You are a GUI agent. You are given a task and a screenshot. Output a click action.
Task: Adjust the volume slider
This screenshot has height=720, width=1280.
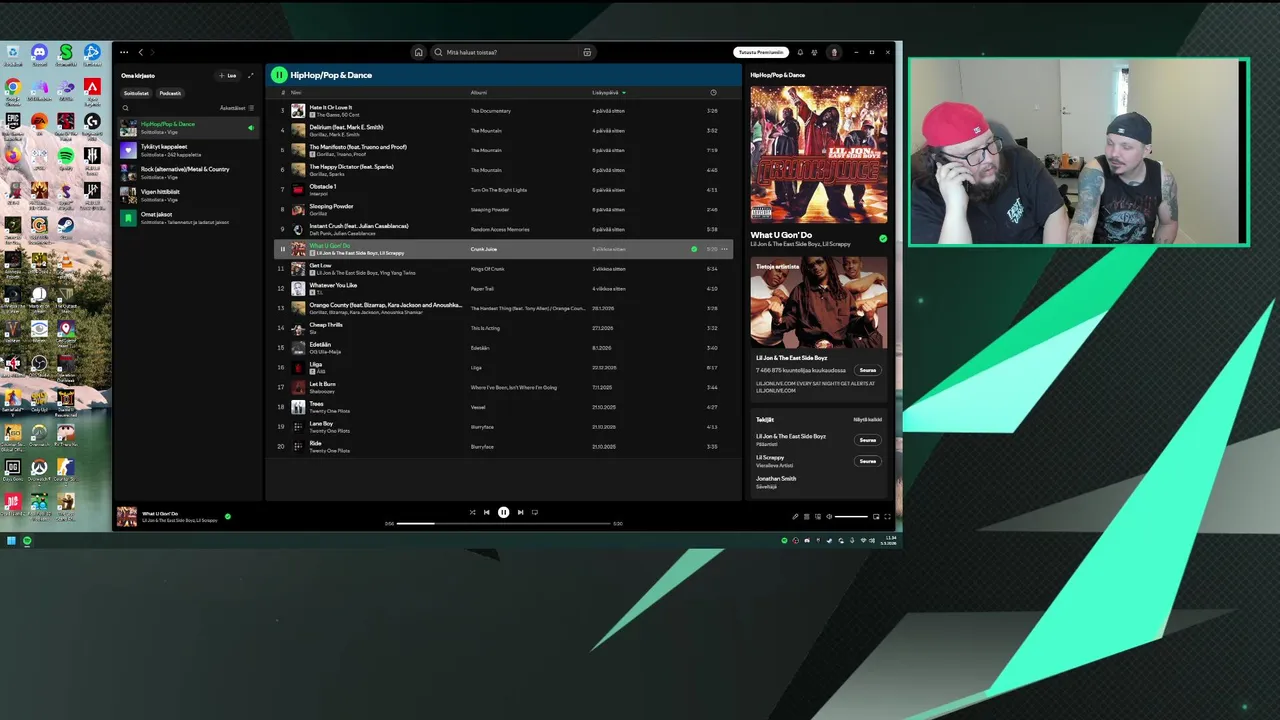point(851,516)
